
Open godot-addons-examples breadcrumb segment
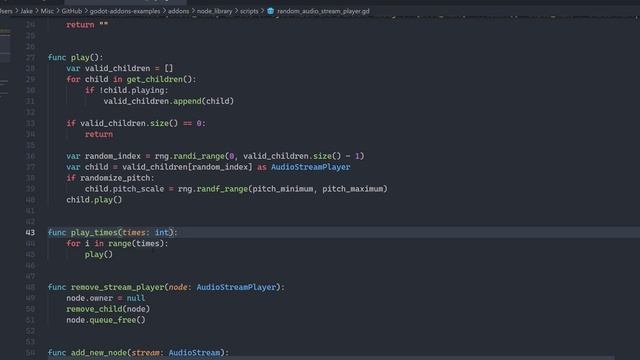pyautogui.click(x=125, y=11)
